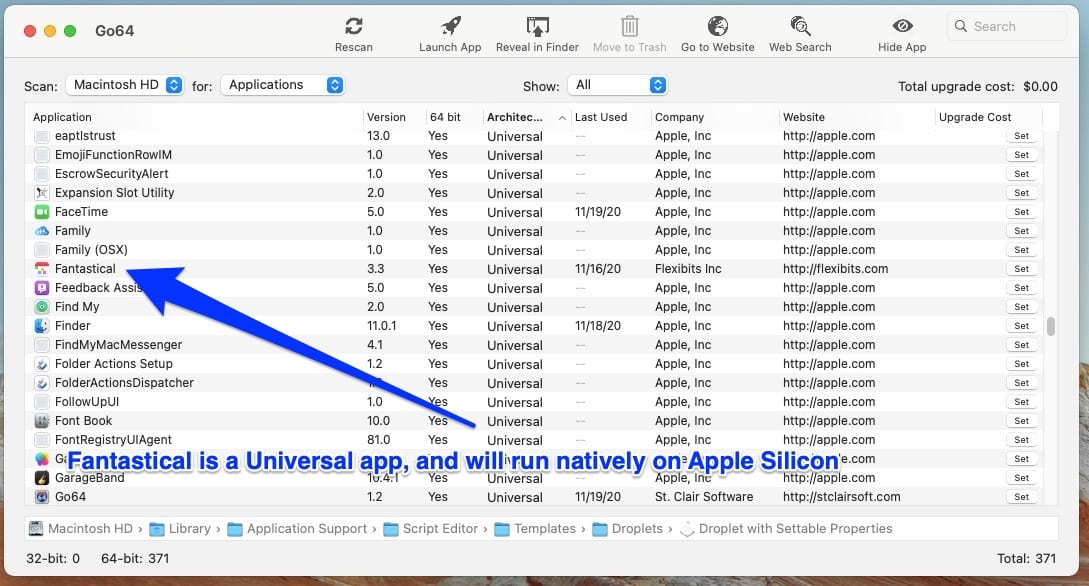Click Set button for GarageBand row
This screenshot has width=1089, height=586.
(1021, 478)
